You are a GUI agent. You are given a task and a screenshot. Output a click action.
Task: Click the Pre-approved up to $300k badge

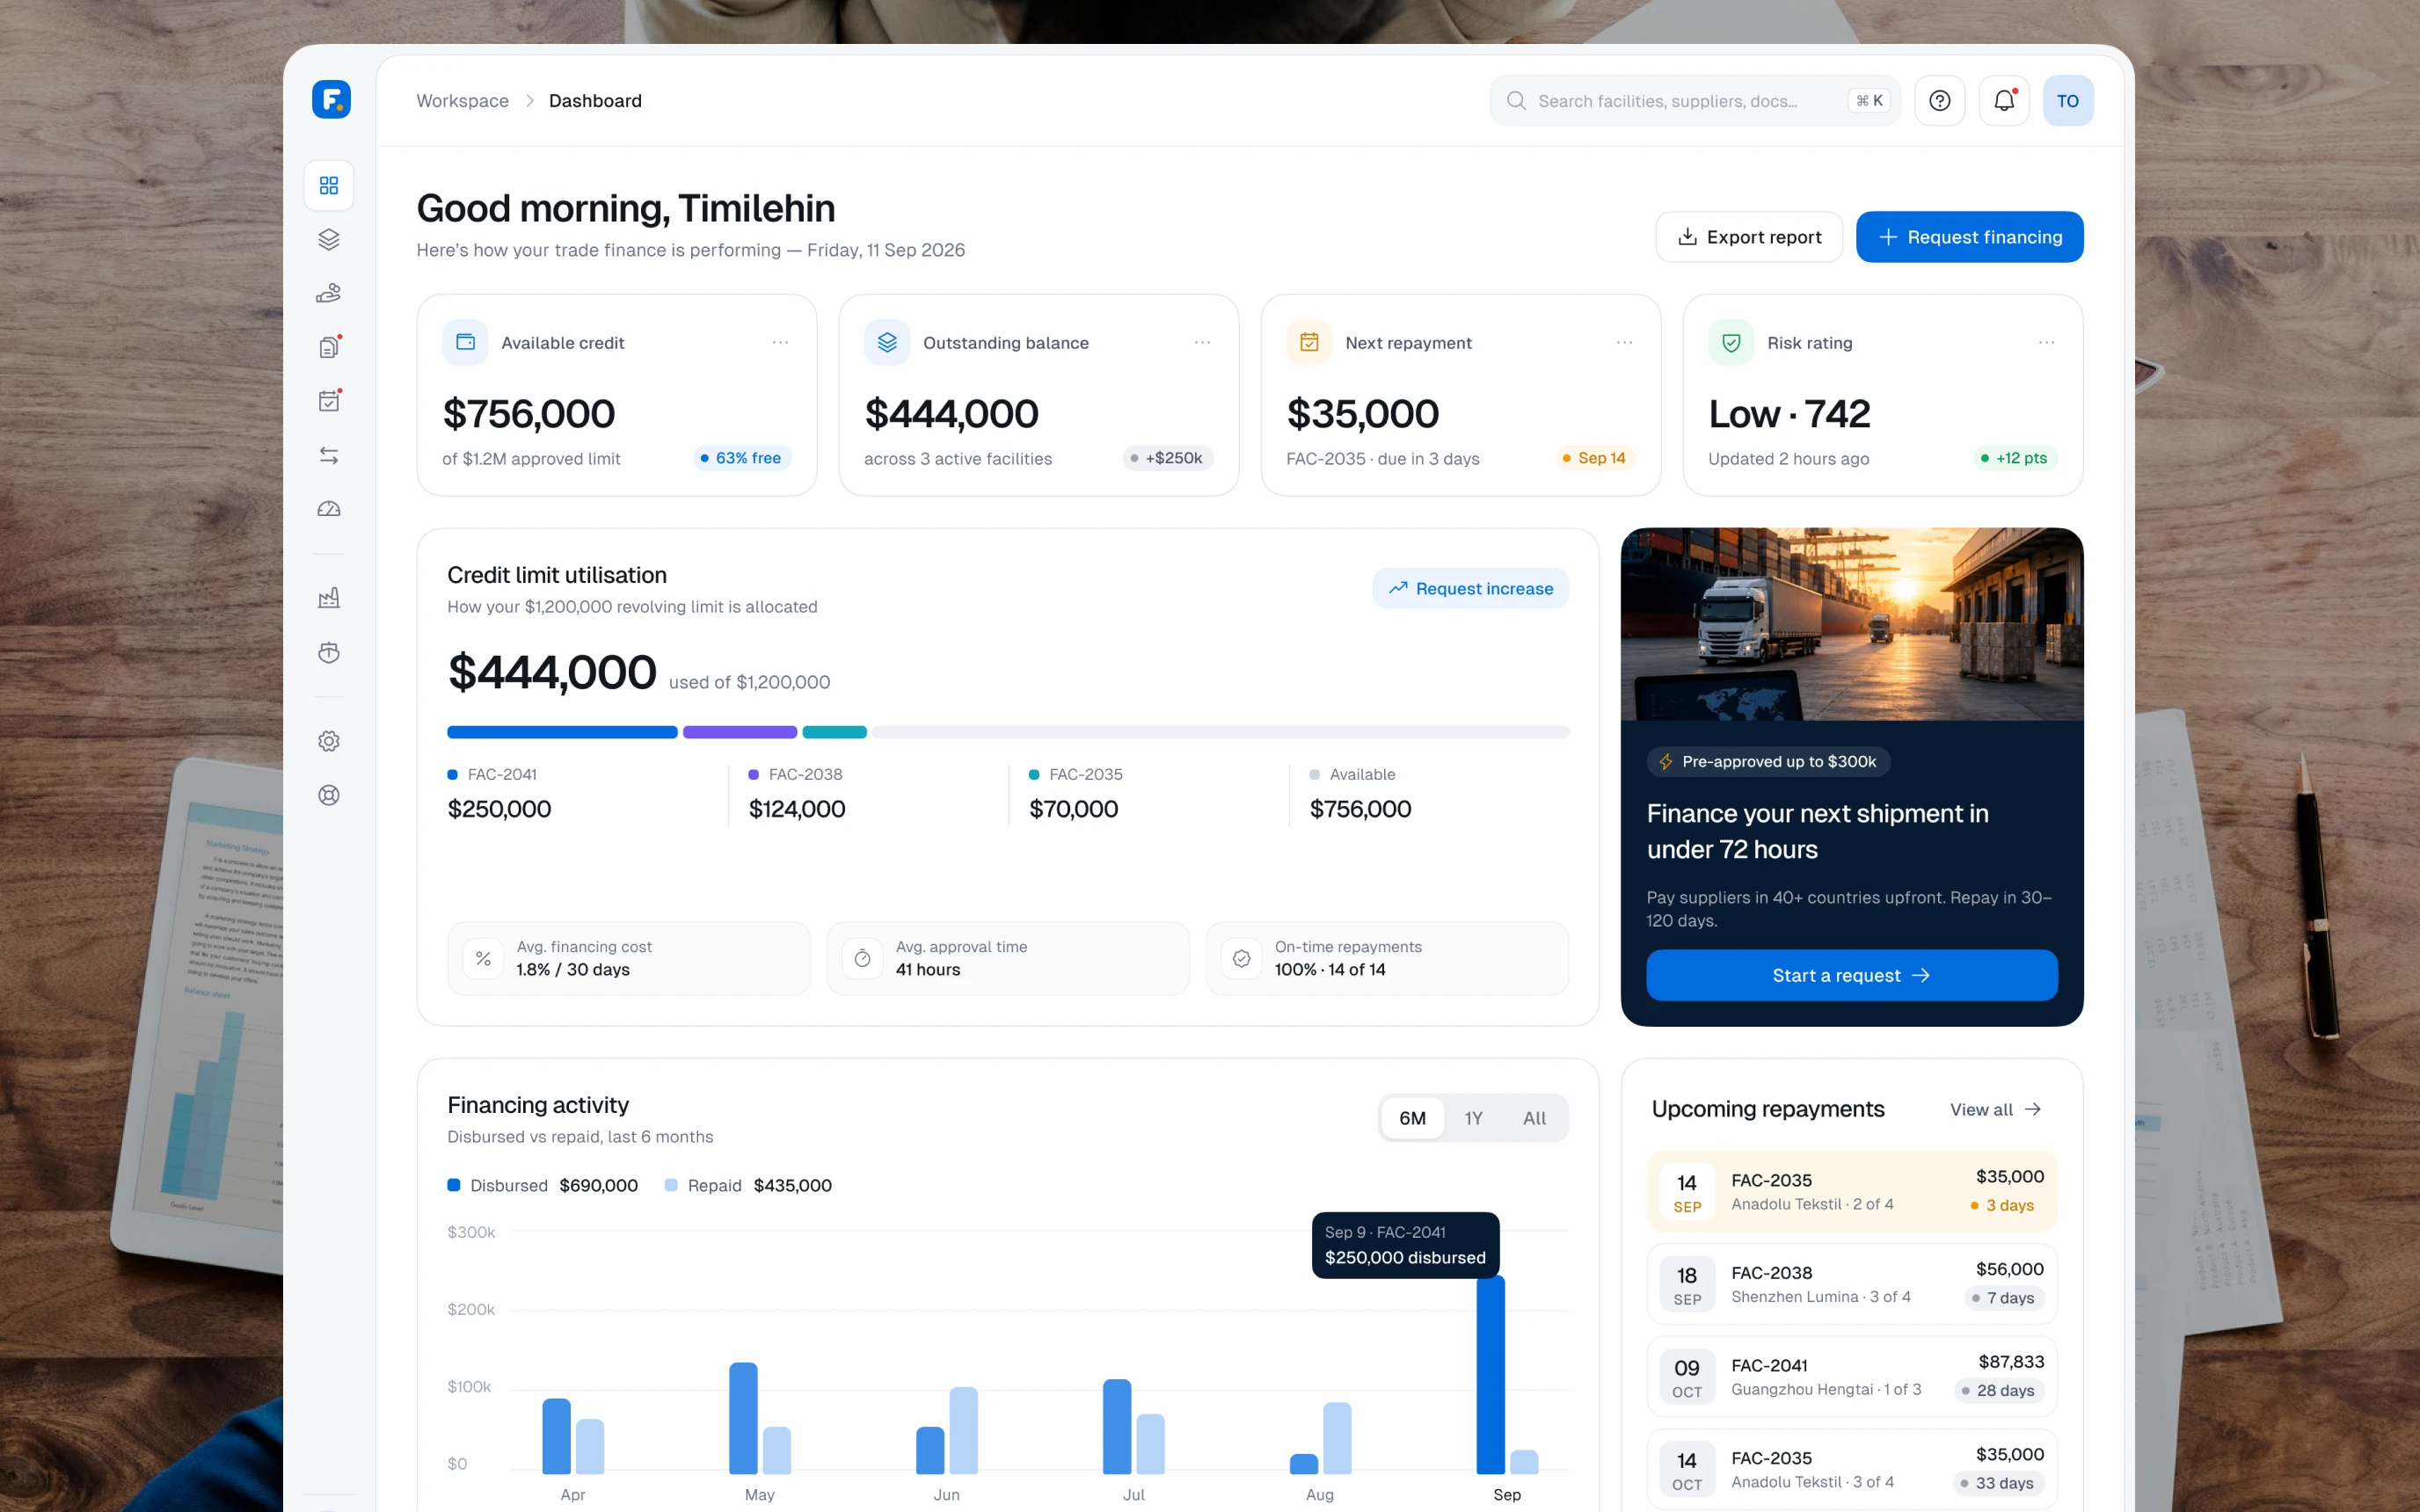point(1767,762)
